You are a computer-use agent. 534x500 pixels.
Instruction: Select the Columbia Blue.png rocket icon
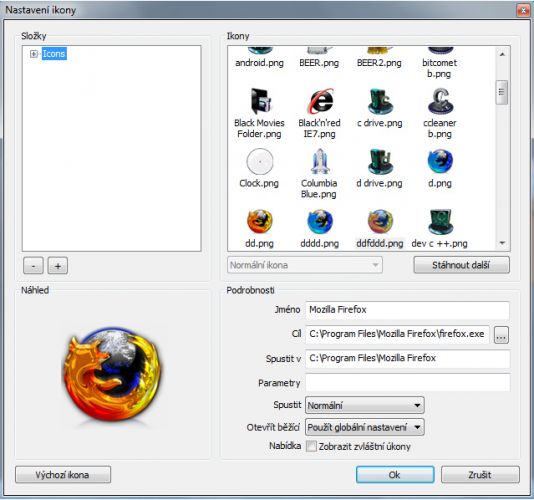320,161
